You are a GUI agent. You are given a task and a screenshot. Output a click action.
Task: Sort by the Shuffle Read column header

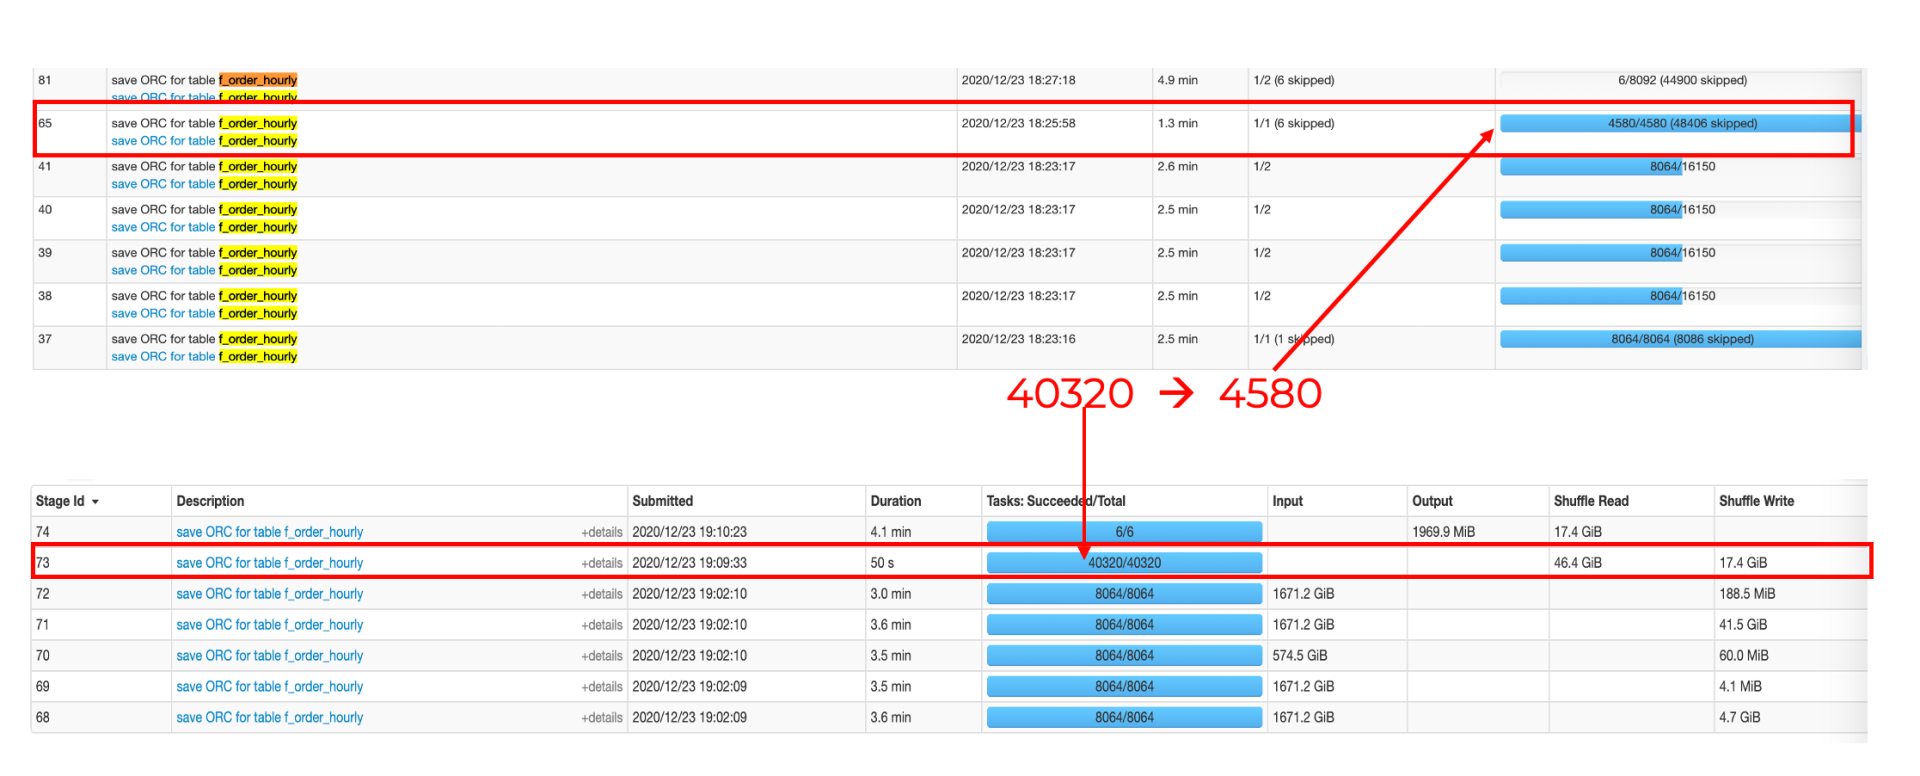click(1590, 502)
